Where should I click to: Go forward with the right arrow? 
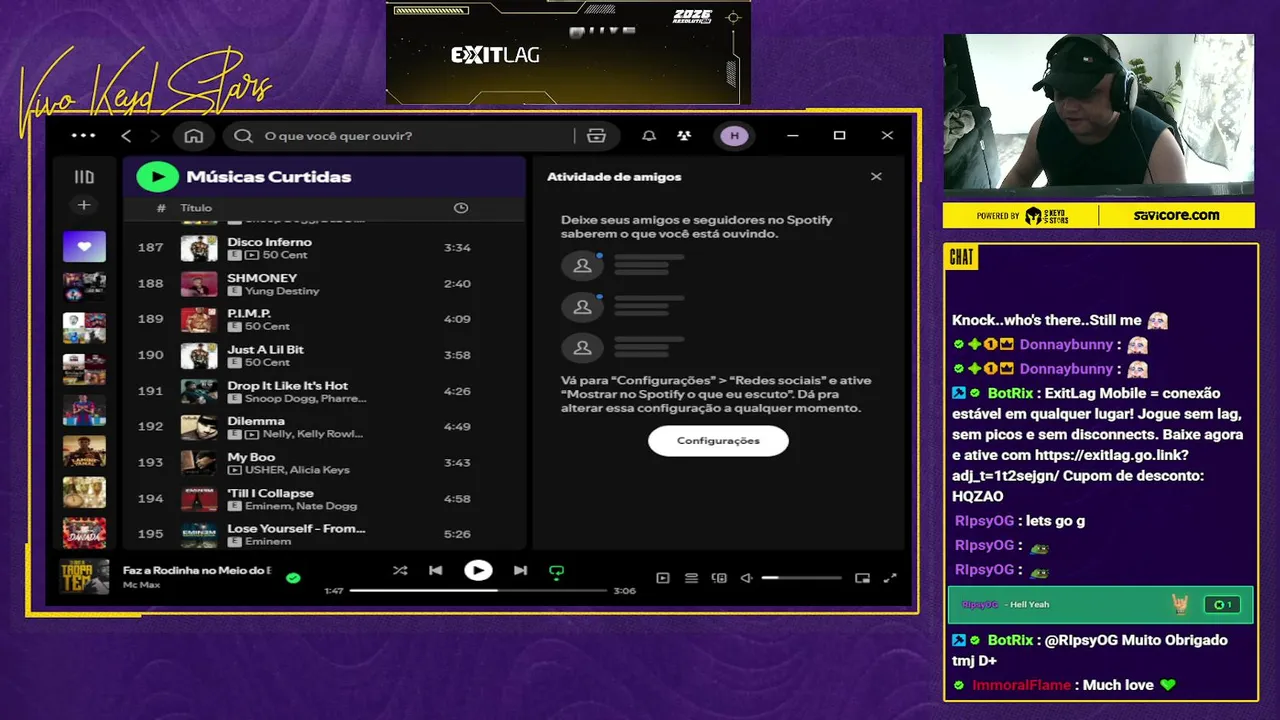[155, 136]
